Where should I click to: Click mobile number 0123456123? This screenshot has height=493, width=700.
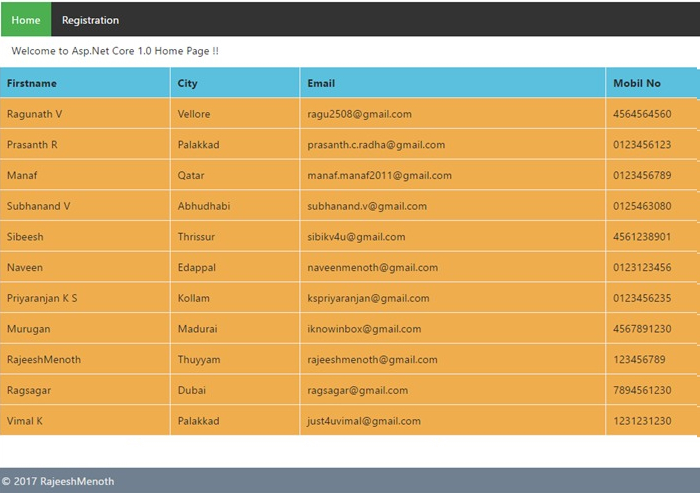(642, 145)
